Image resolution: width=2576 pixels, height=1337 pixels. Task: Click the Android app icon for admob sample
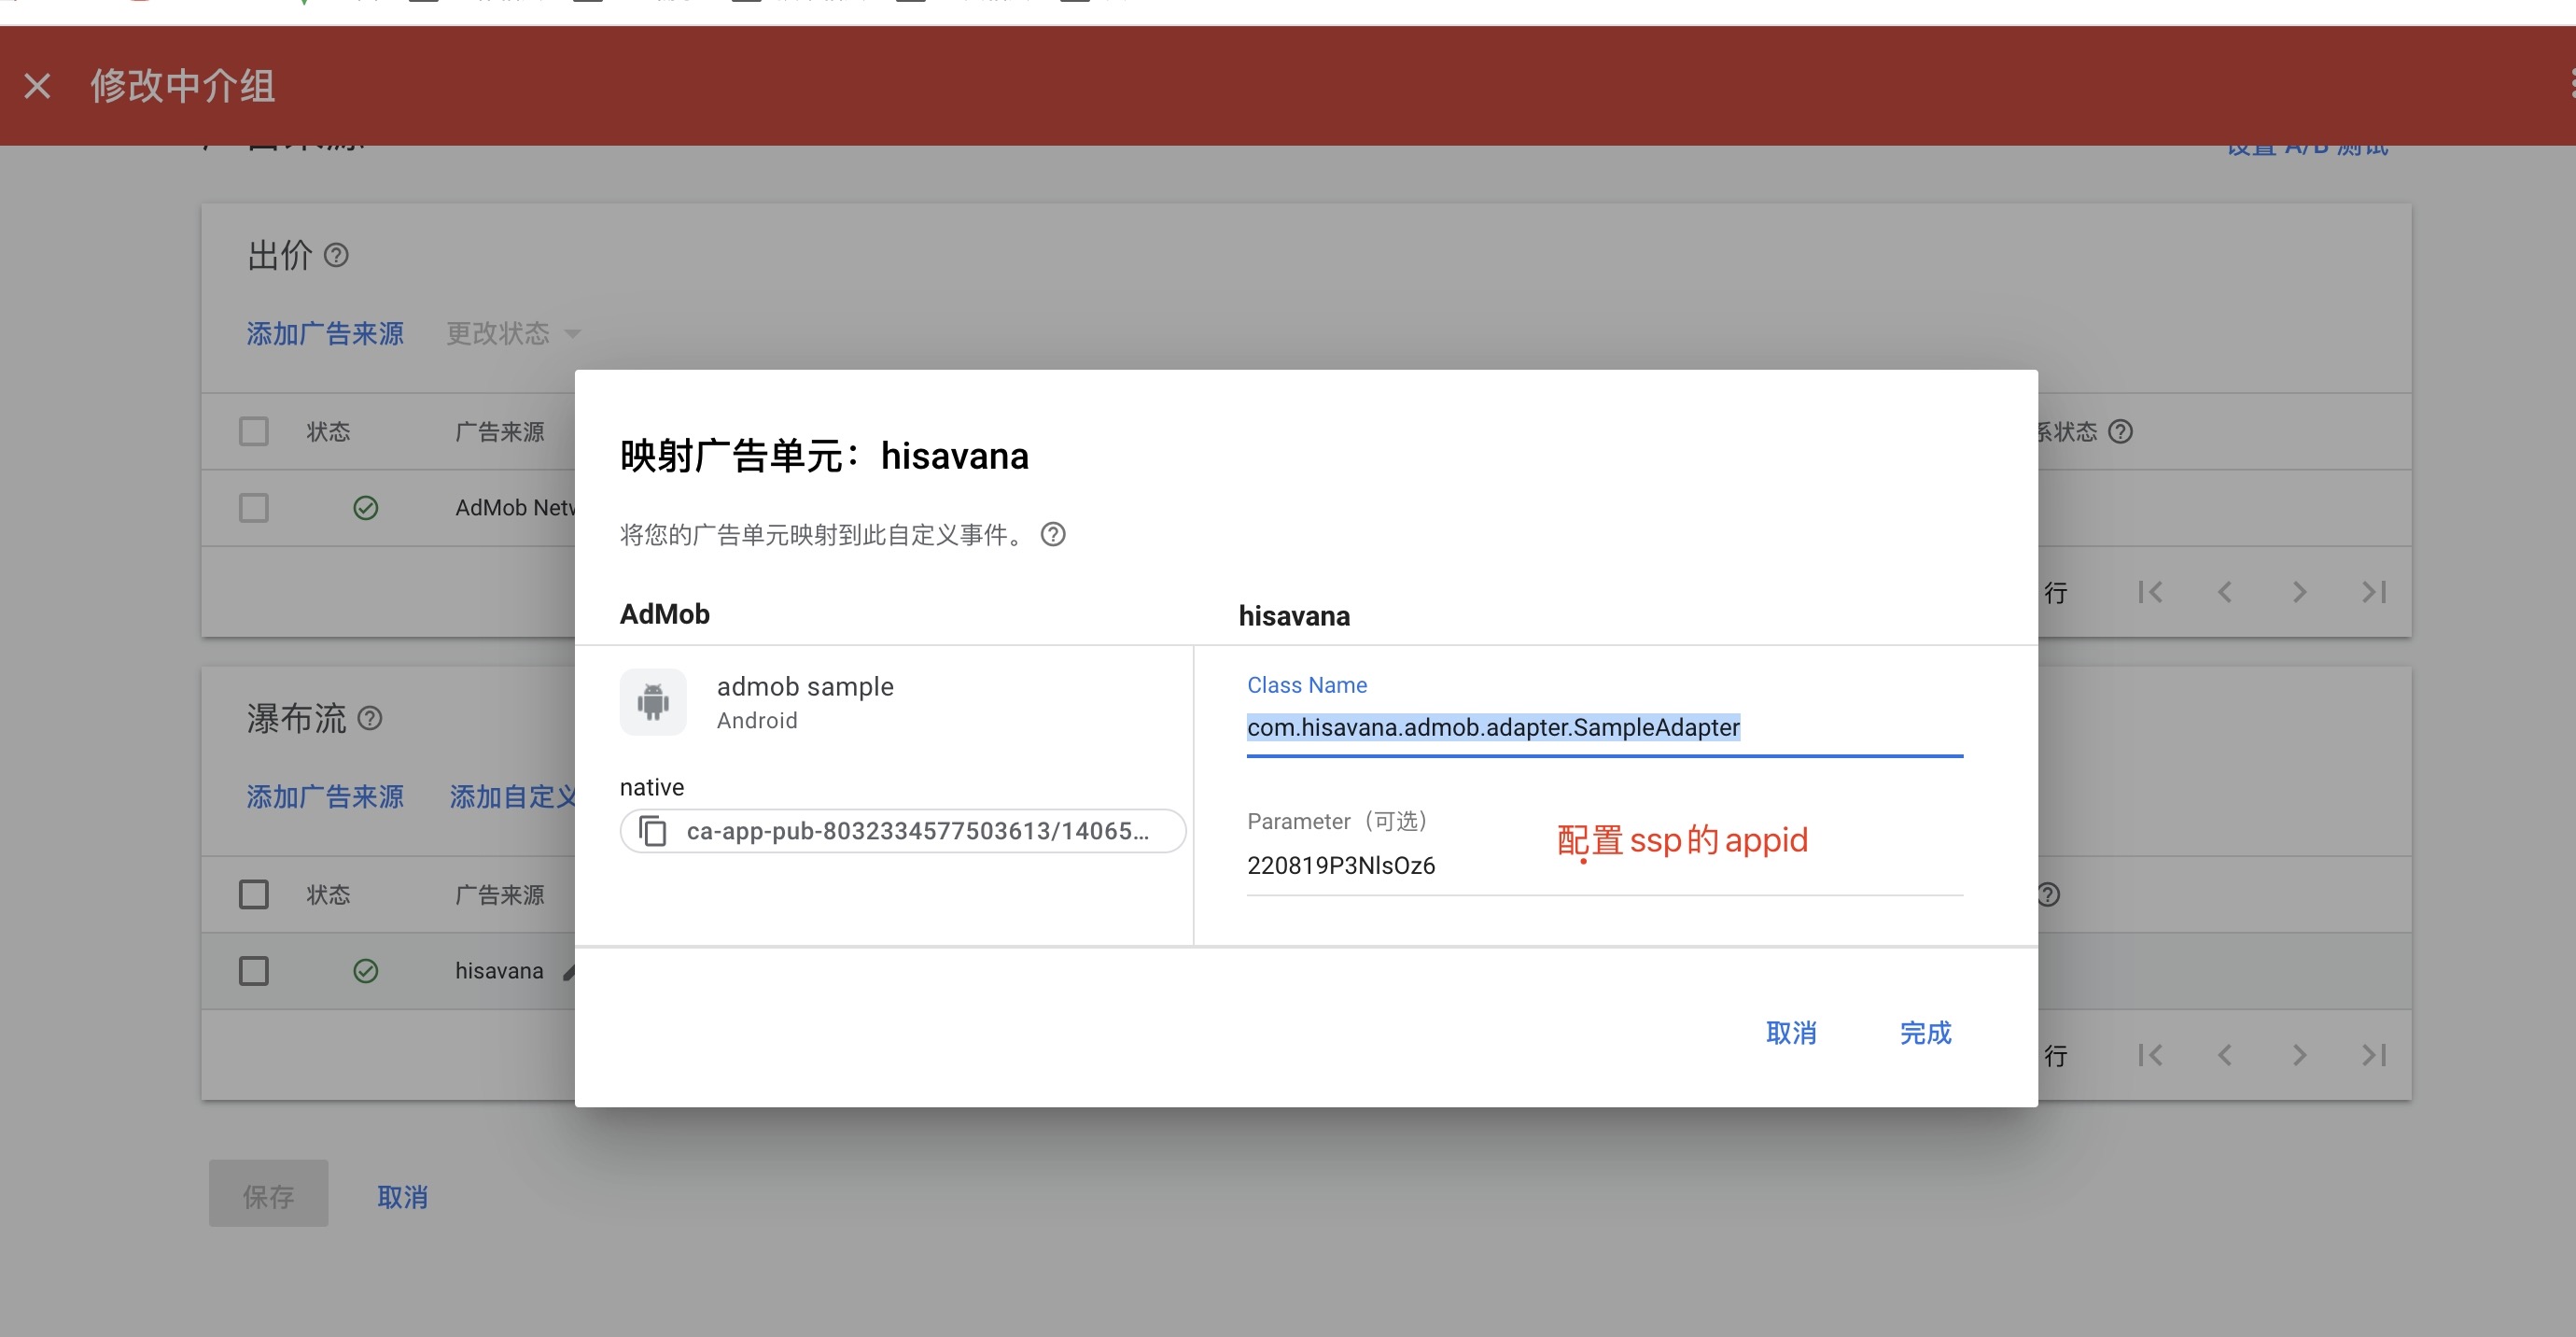pyautogui.click(x=653, y=702)
